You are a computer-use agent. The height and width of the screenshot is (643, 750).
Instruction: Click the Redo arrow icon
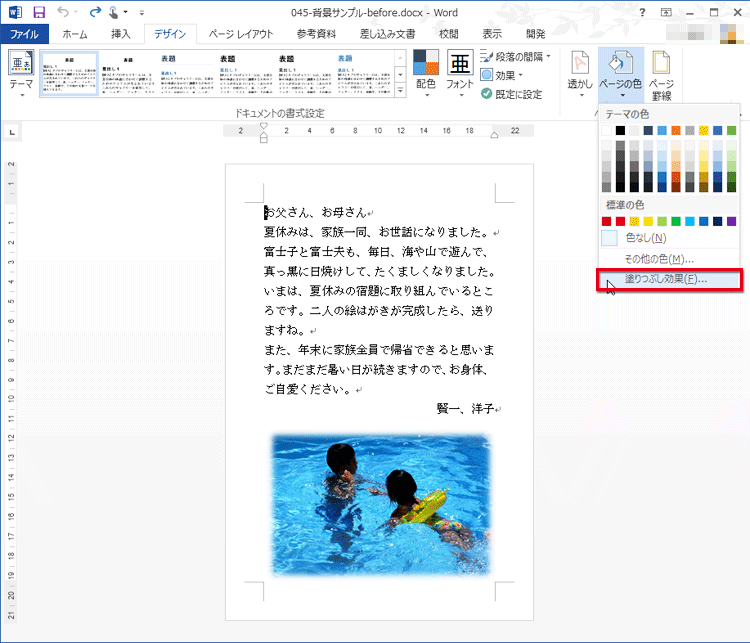click(x=96, y=11)
